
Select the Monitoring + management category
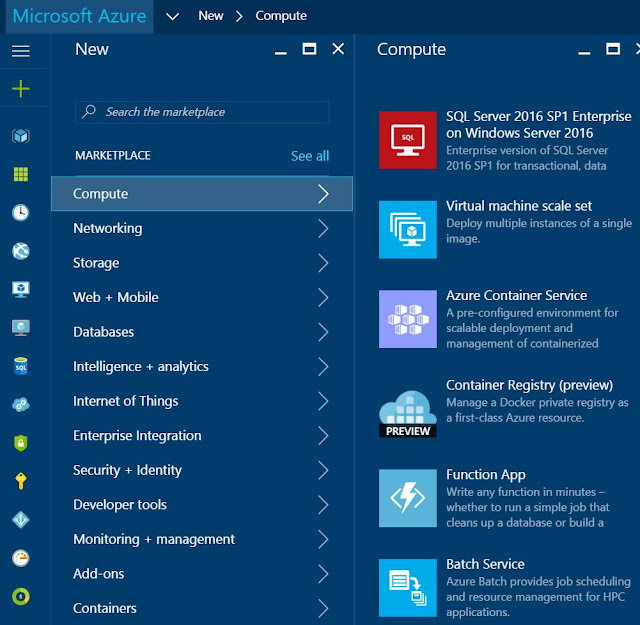point(202,539)
